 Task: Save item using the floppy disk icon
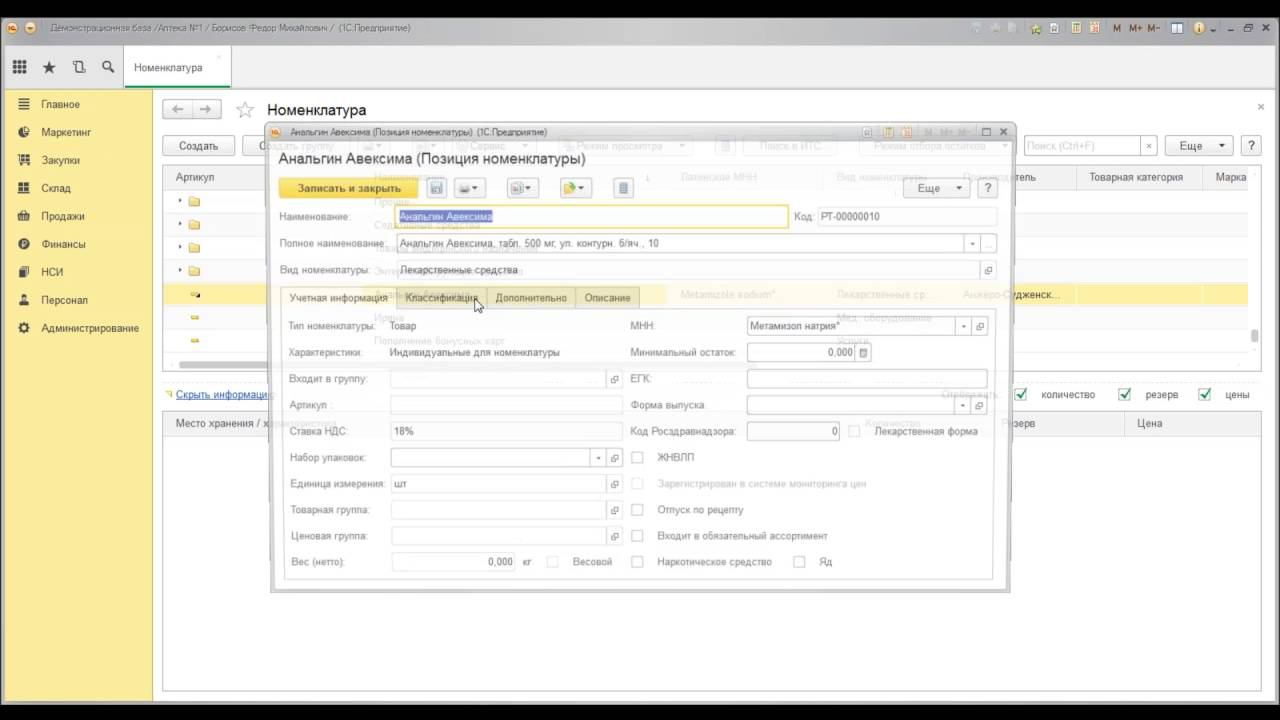(x=436, y=188)
